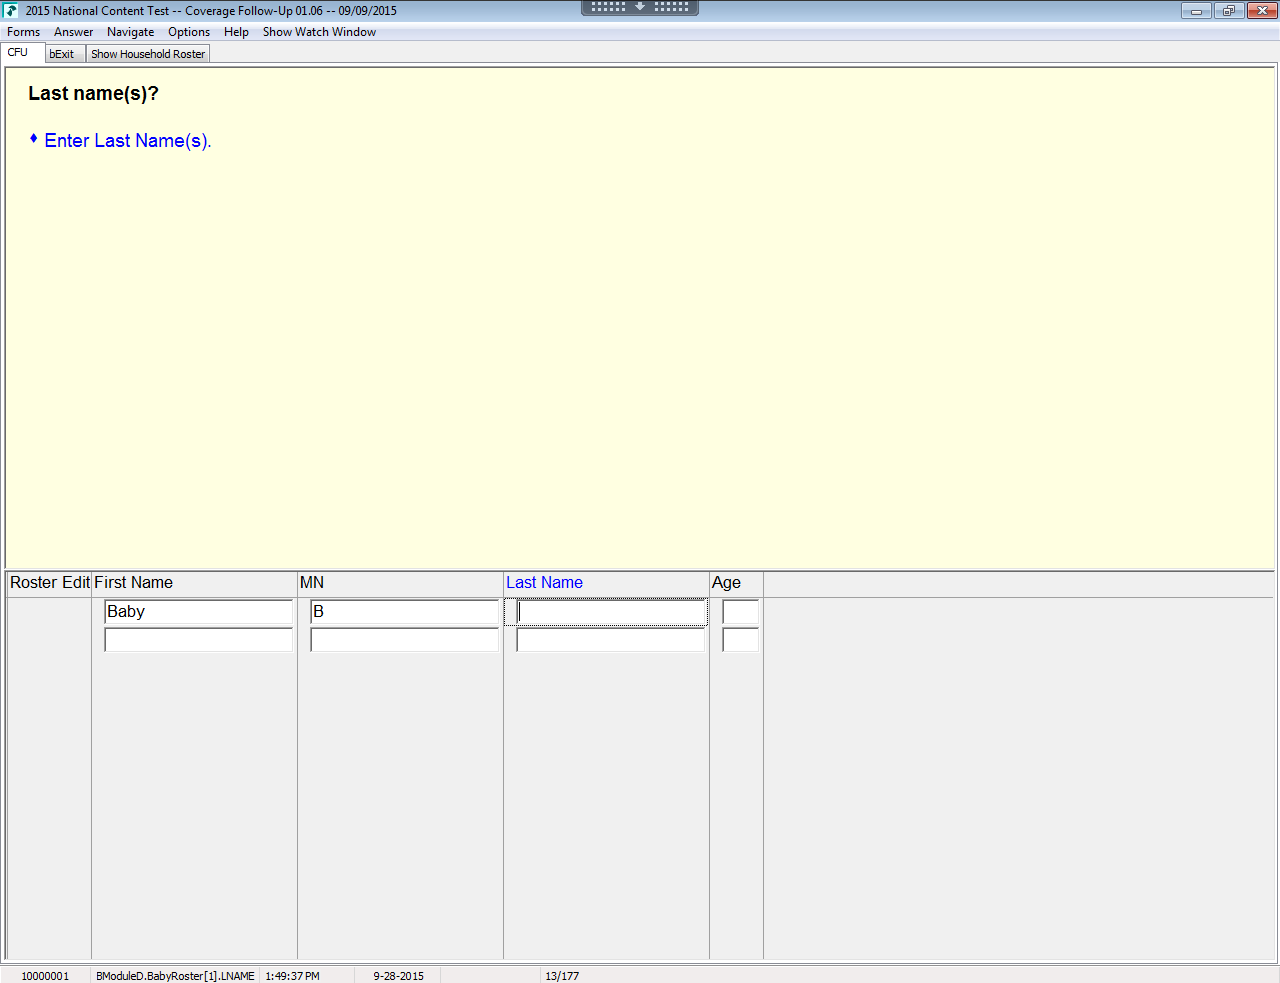The width and height of the screenshot is (1280, 983).
Task: Open the Options menu
Action: point(189,32)
